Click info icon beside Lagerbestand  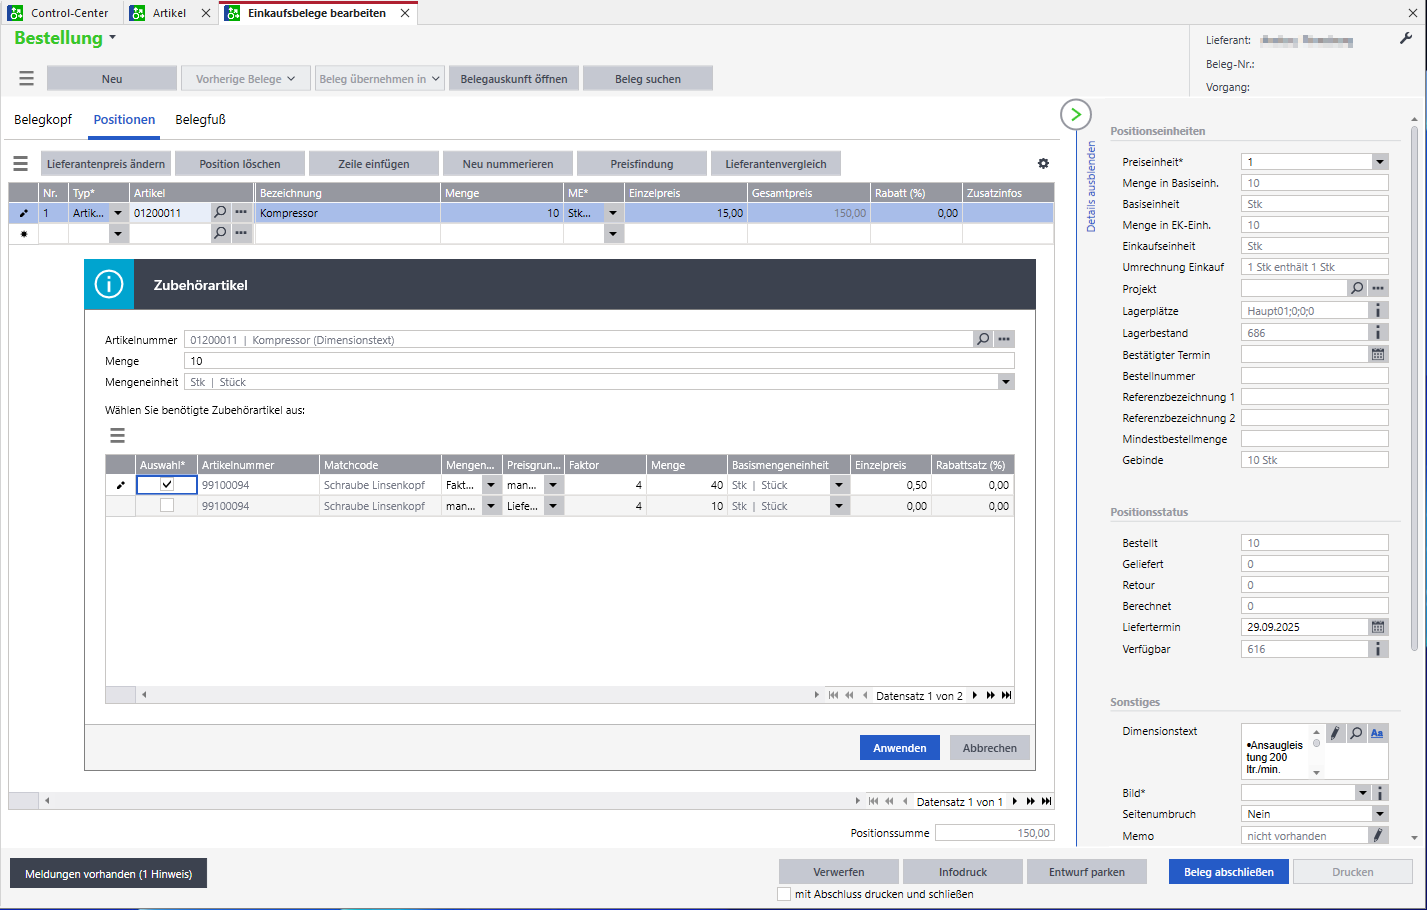[1378, 333]
